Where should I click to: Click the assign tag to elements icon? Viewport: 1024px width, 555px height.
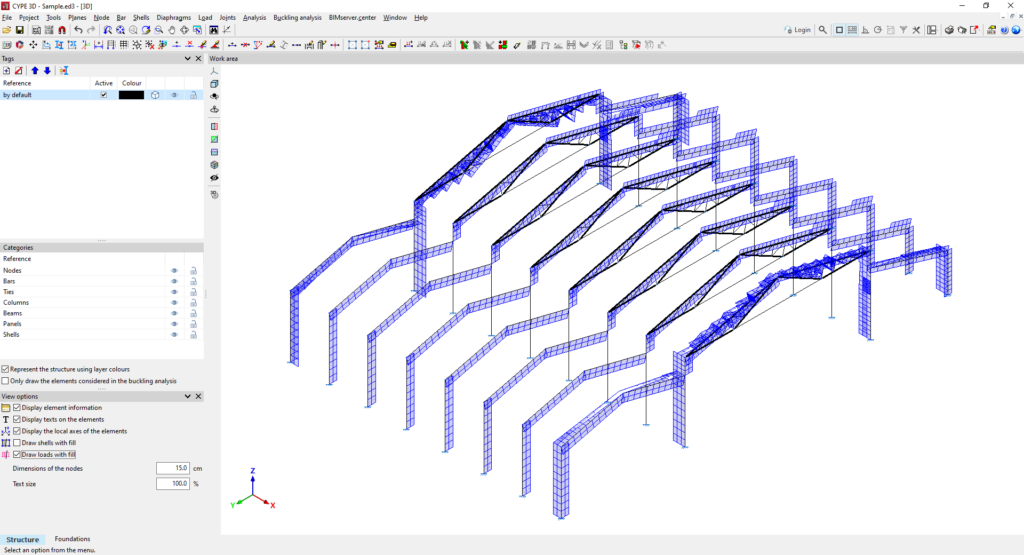point(63,71)
